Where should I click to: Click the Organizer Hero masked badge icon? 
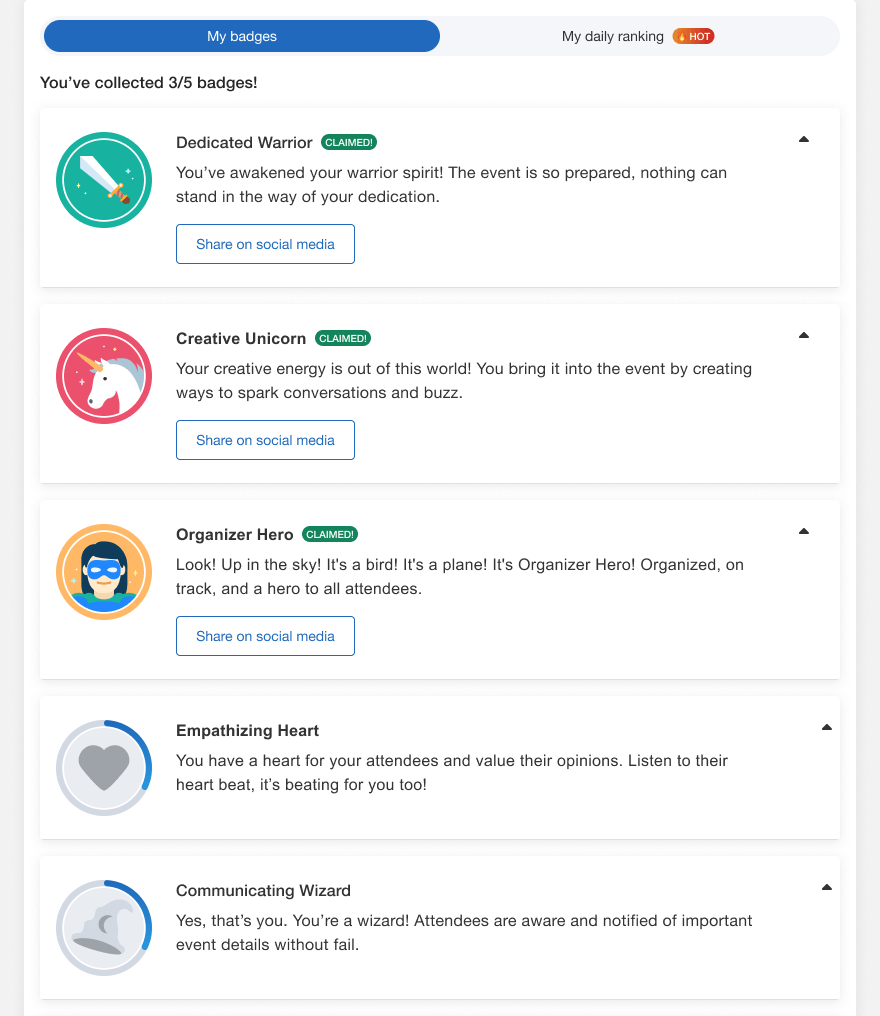coord(104,573)
